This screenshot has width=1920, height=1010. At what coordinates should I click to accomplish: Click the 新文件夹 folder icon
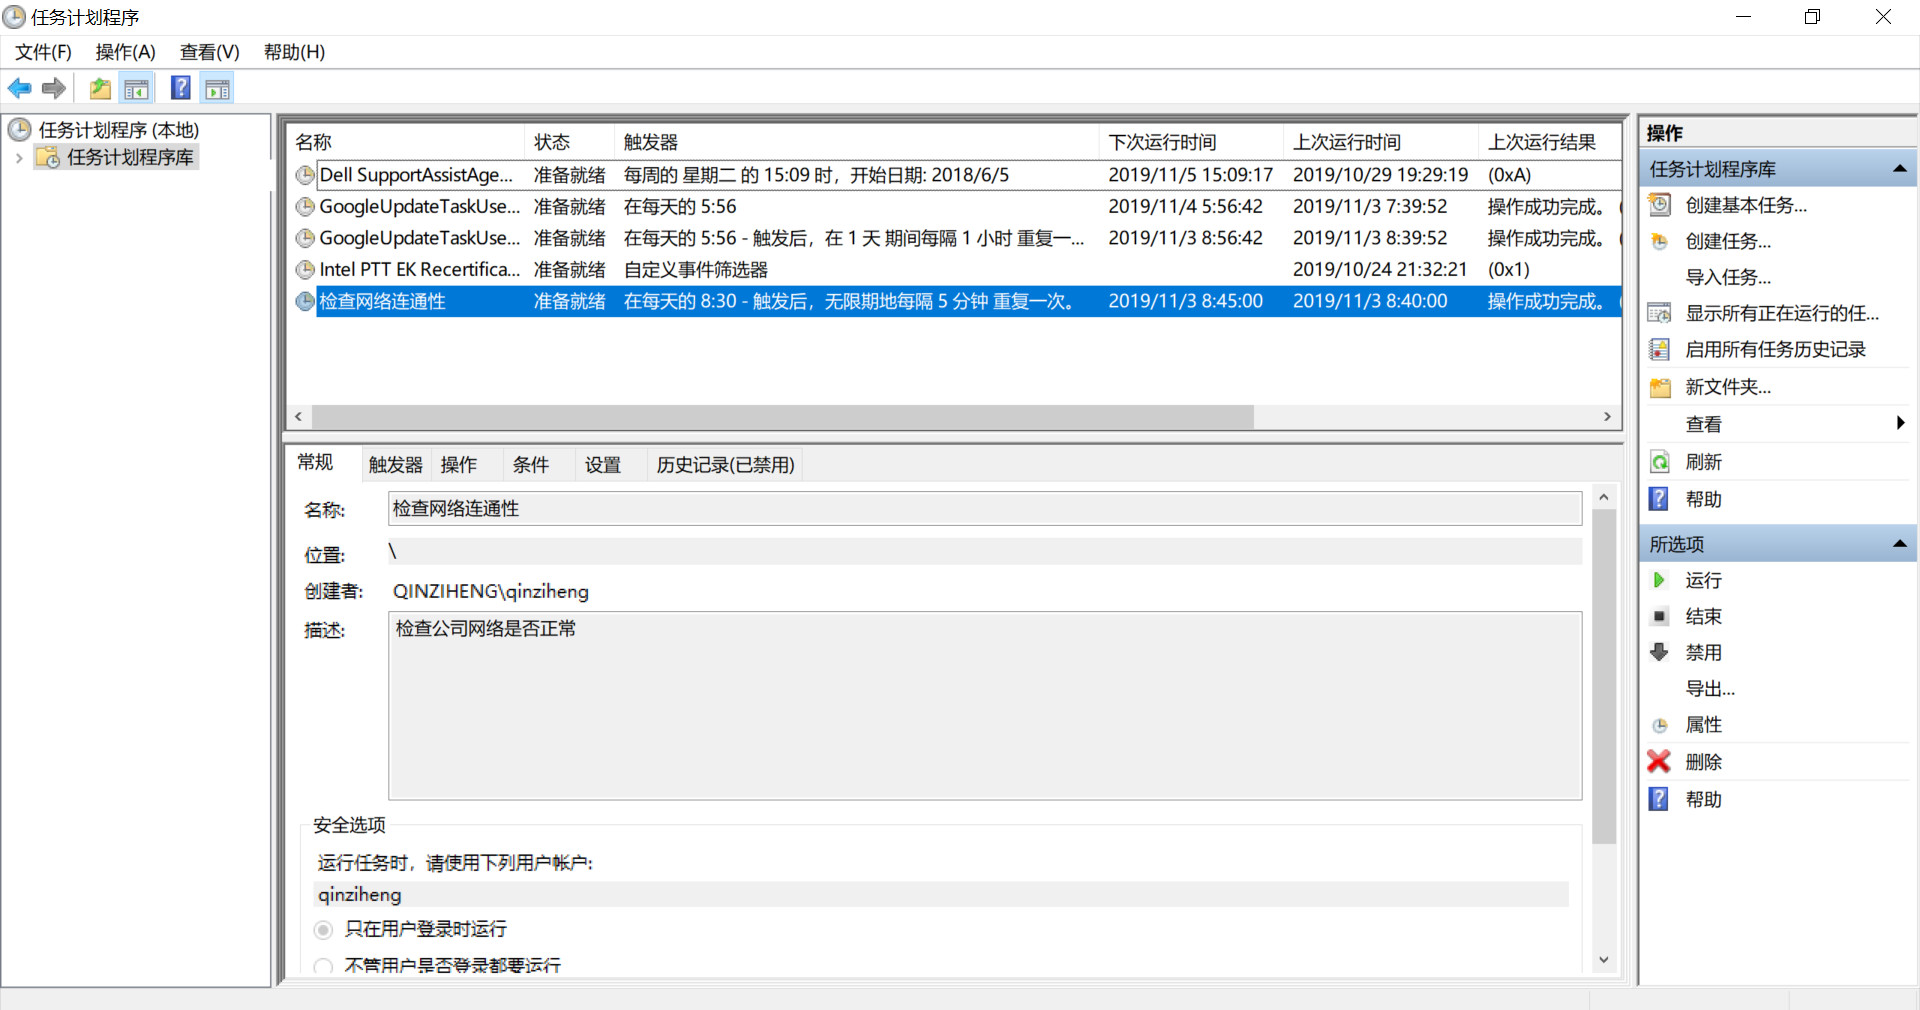1660,387
